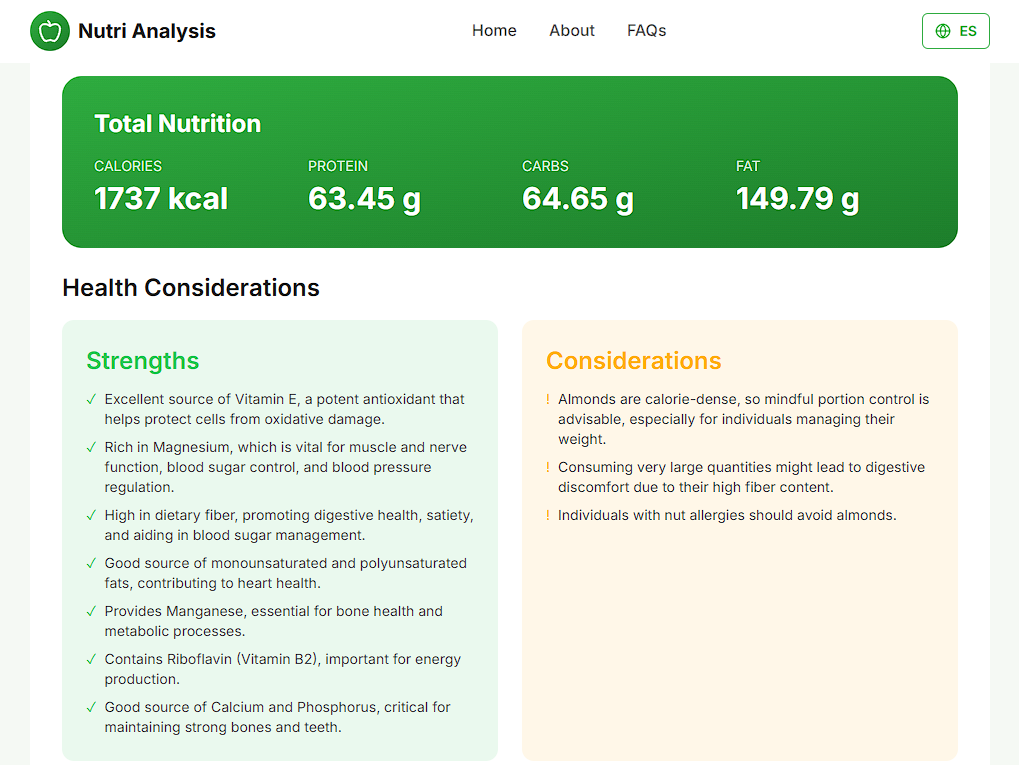The image size is (1019, 765).
Task: Click checkmark beside Rich in Magnesium
Action: [91, 447]
